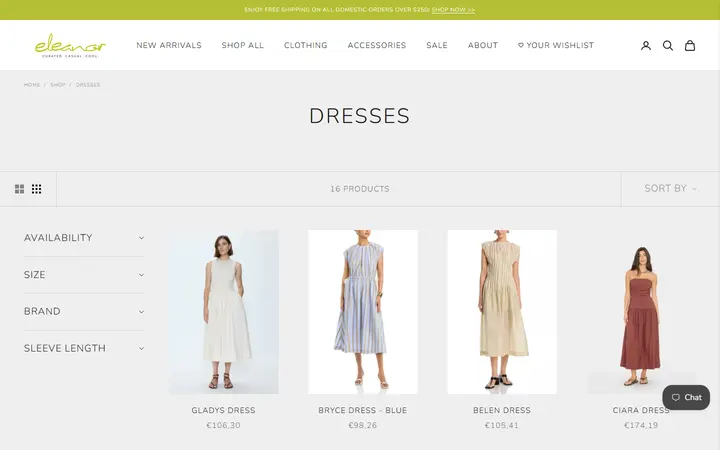Open Accessories menu
Screen dimensions: 720x450
pyautogui.click(x=377, y=45)
